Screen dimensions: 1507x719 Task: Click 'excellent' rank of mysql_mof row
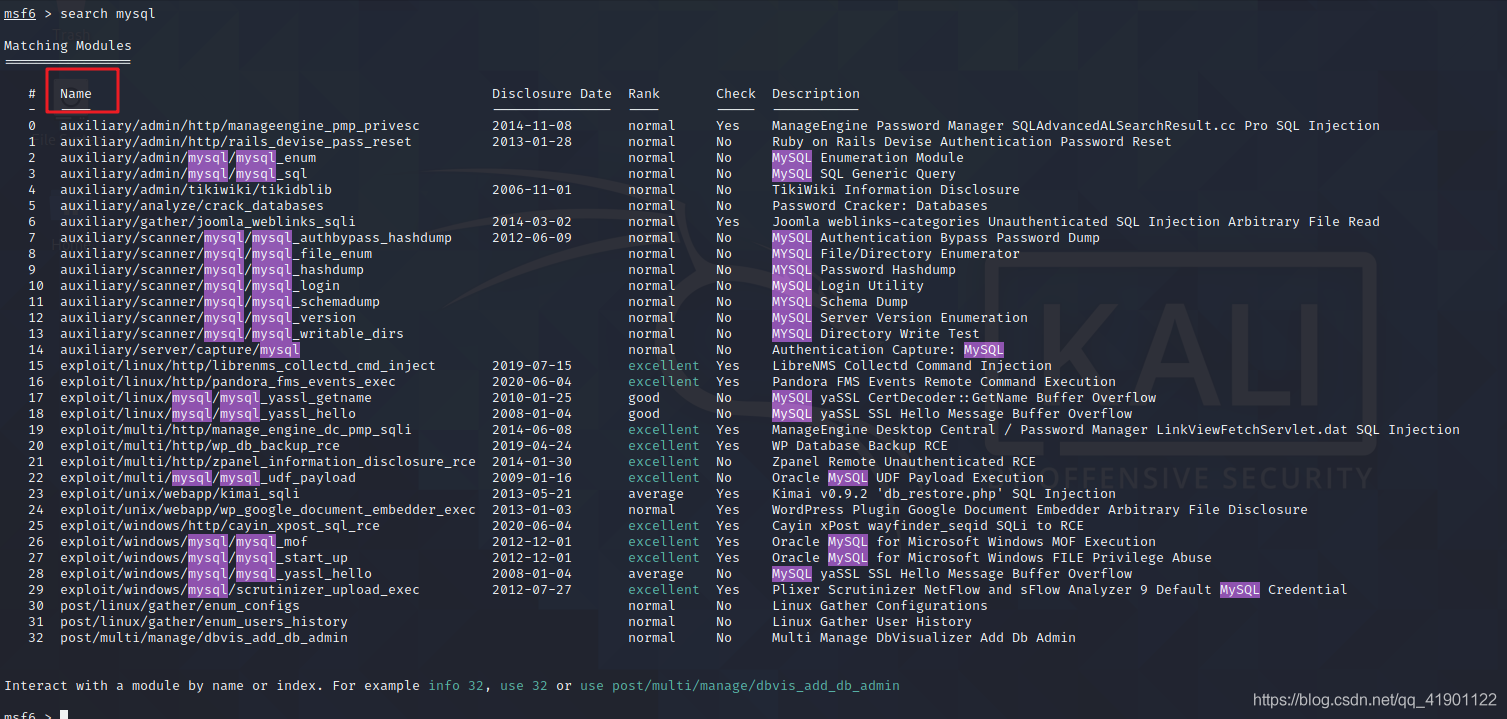664,542
